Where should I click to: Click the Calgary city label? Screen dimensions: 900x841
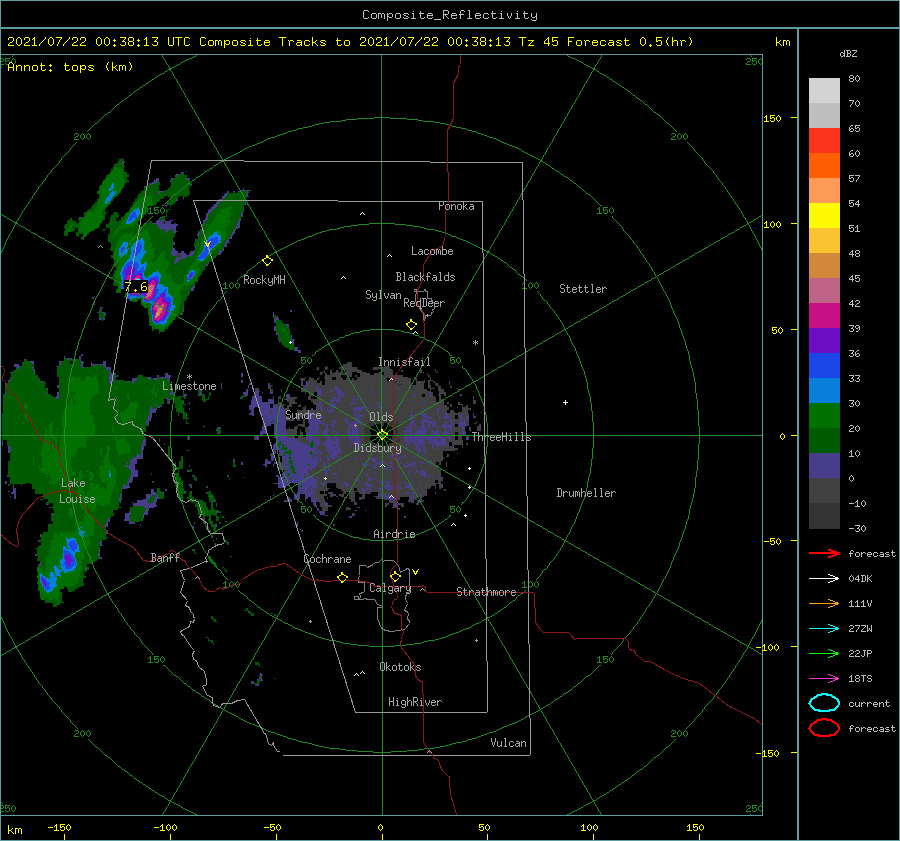click(x=390, y=588)
